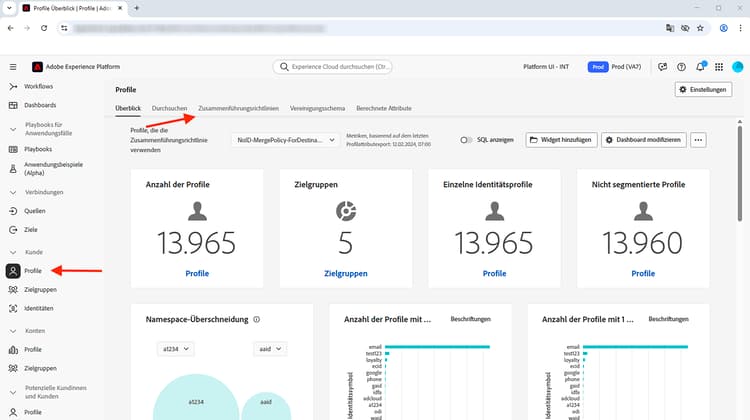Open the notifications bell icon

[700, 66]
